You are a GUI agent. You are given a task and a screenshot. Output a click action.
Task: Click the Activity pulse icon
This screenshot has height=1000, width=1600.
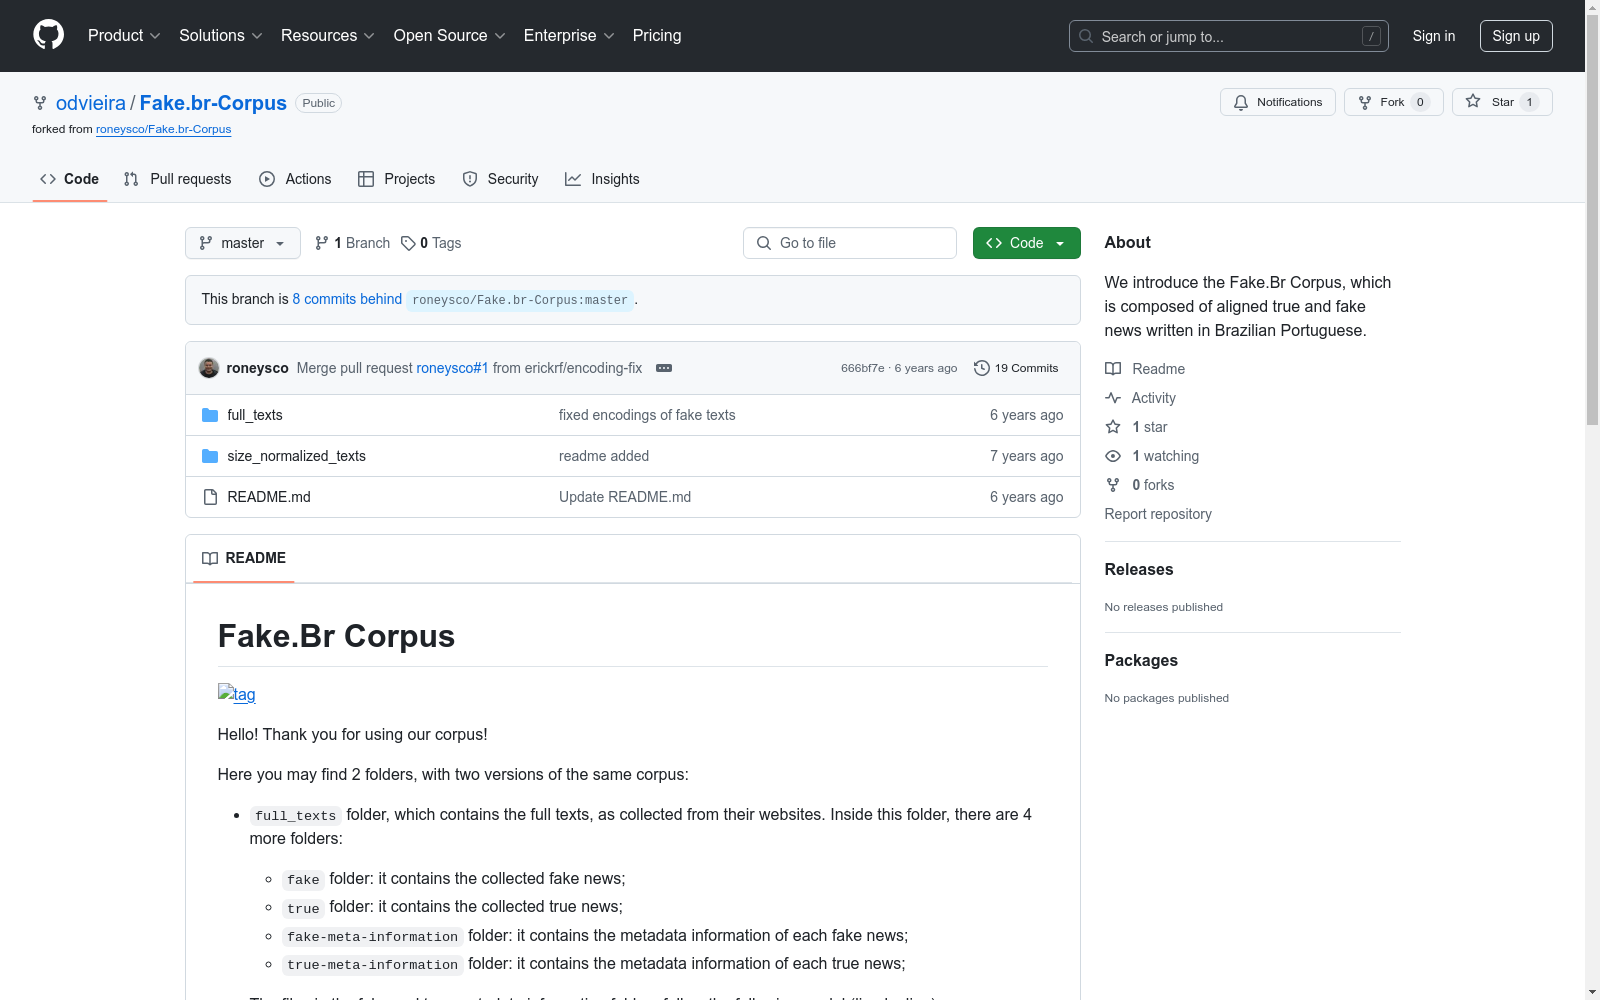tap(1113, 398)
